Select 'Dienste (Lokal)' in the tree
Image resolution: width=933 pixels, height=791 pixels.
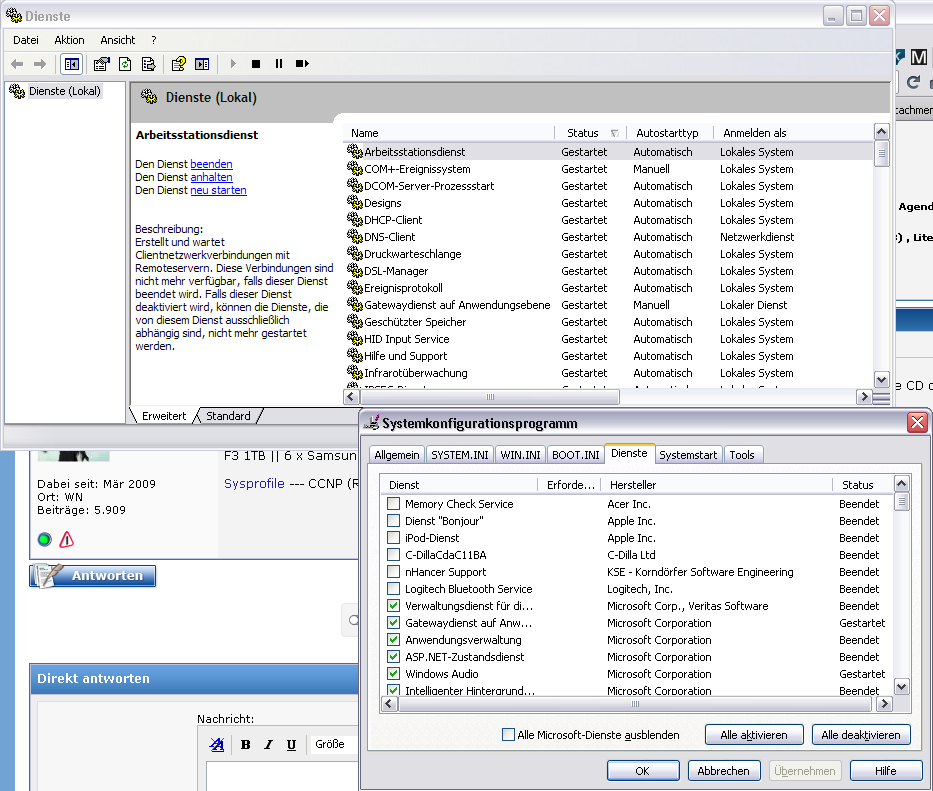(64, 91)
